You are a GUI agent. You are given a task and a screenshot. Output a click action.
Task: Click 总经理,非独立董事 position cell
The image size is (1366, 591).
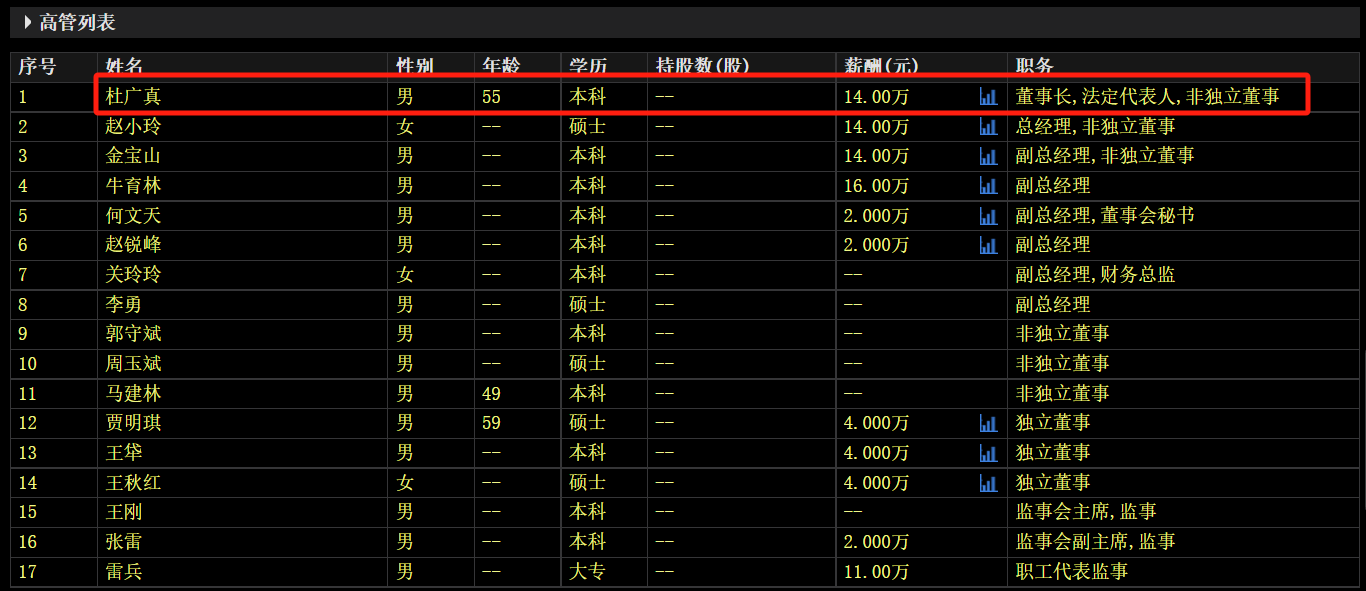(1095, 127)
